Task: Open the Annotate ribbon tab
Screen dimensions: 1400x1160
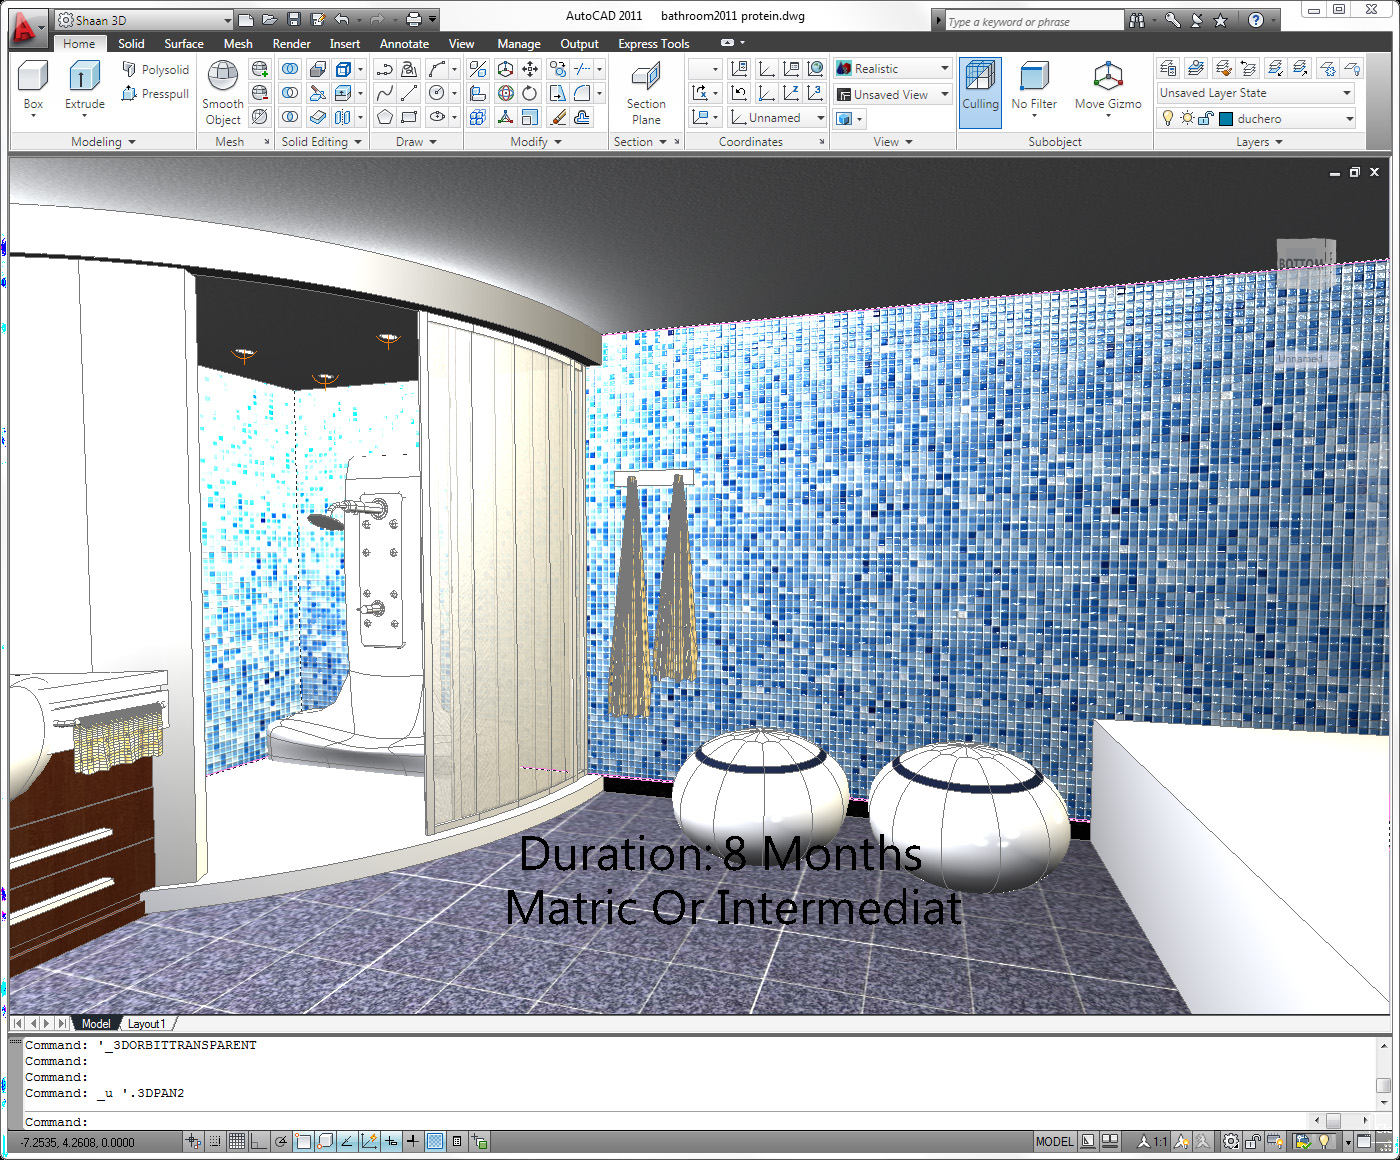Action: tap(404, 44)
